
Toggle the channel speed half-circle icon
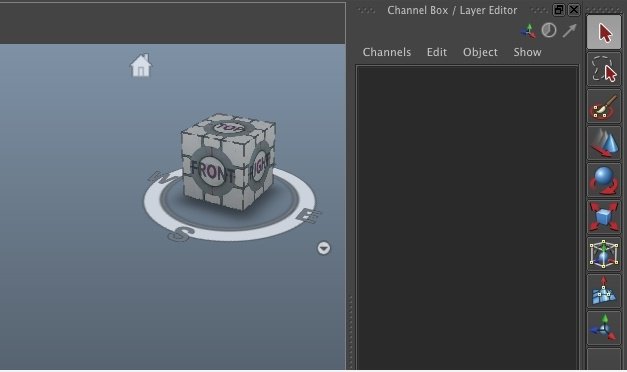click(x=549, y=30)
